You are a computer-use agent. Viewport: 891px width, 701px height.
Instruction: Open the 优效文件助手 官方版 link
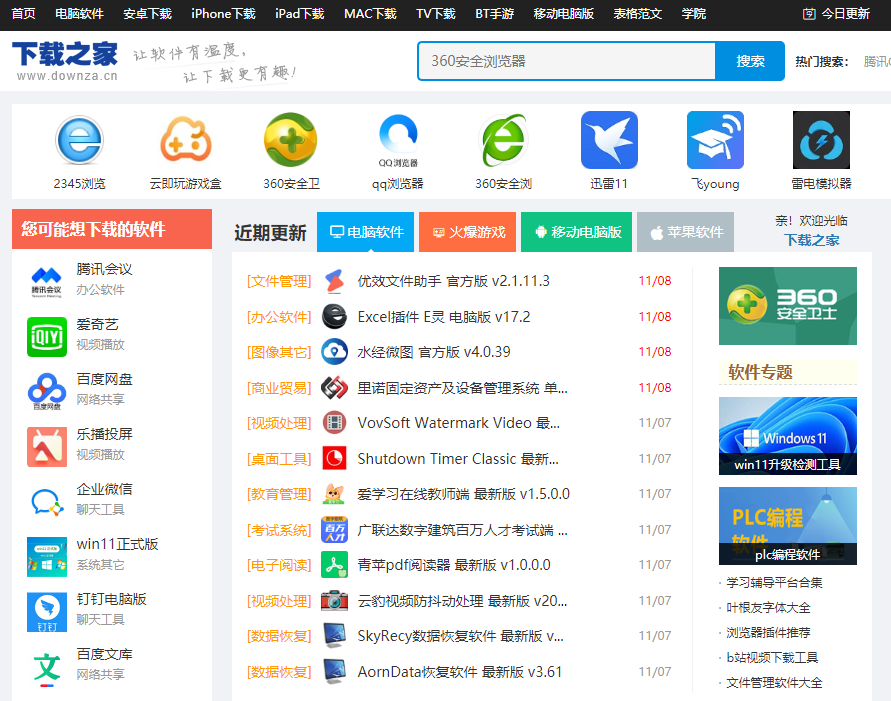click(453, 281)
